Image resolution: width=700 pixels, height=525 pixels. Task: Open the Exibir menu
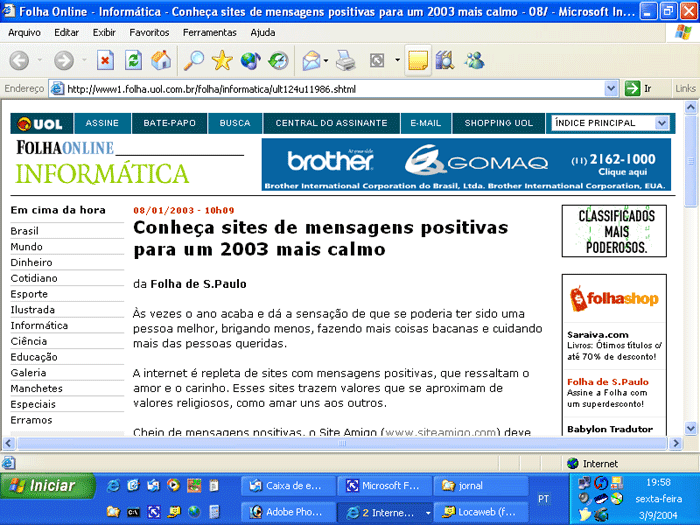coord(104,33)
